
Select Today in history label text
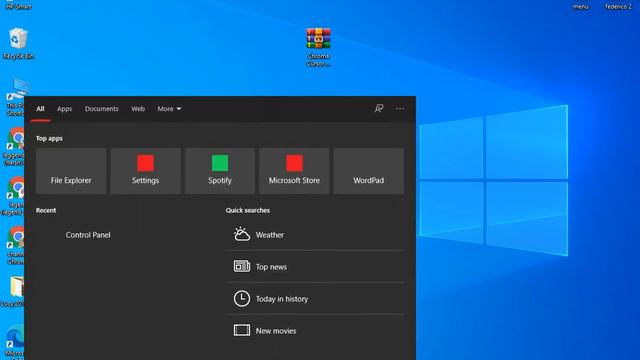coord(282,299)
